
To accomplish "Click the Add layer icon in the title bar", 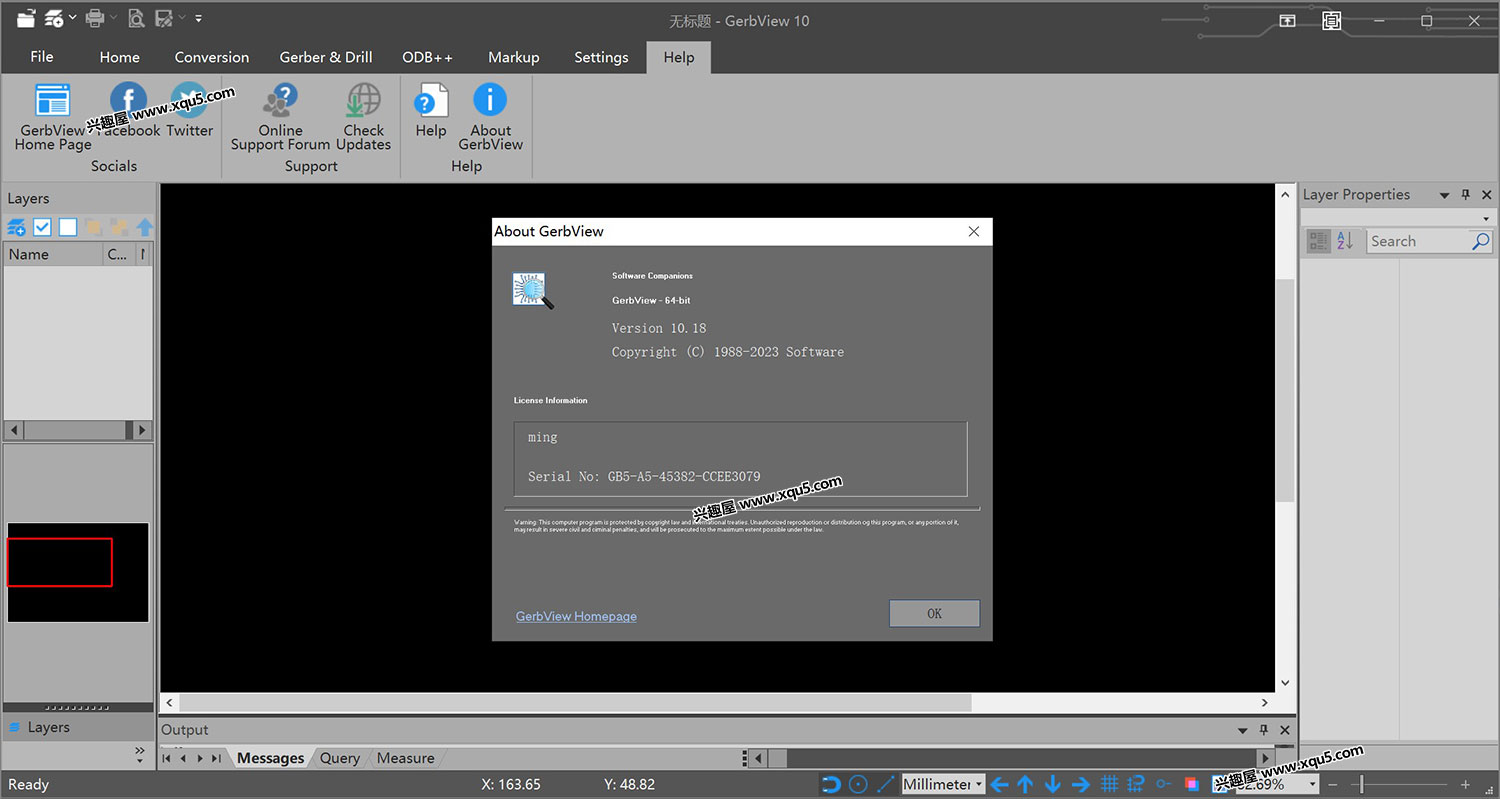I will click(x=55, y=18).
